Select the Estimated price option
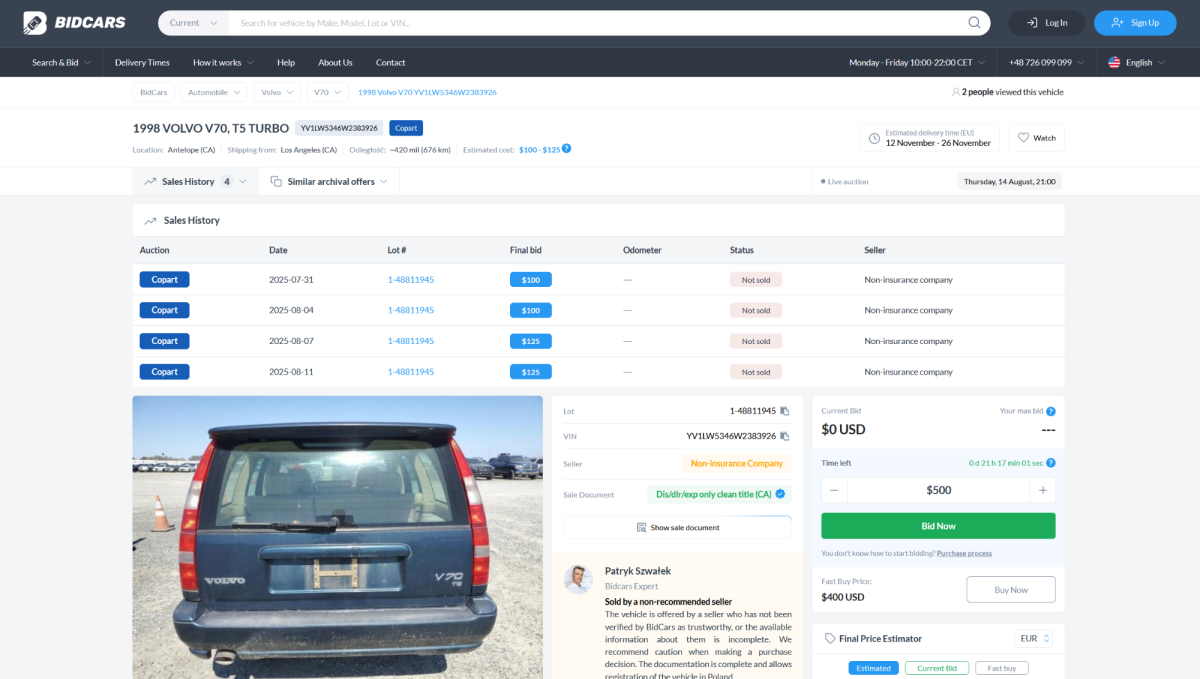 click(x=873, y=668)
